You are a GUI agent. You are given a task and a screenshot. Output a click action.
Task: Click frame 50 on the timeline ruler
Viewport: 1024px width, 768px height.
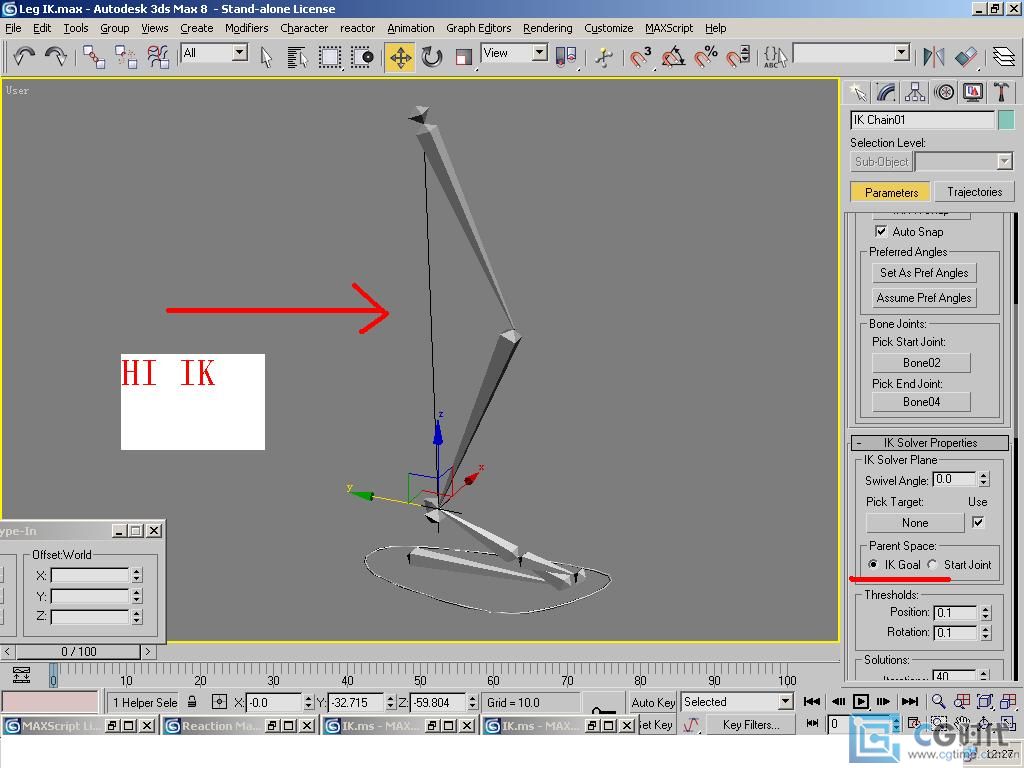(x=421, y=679)
